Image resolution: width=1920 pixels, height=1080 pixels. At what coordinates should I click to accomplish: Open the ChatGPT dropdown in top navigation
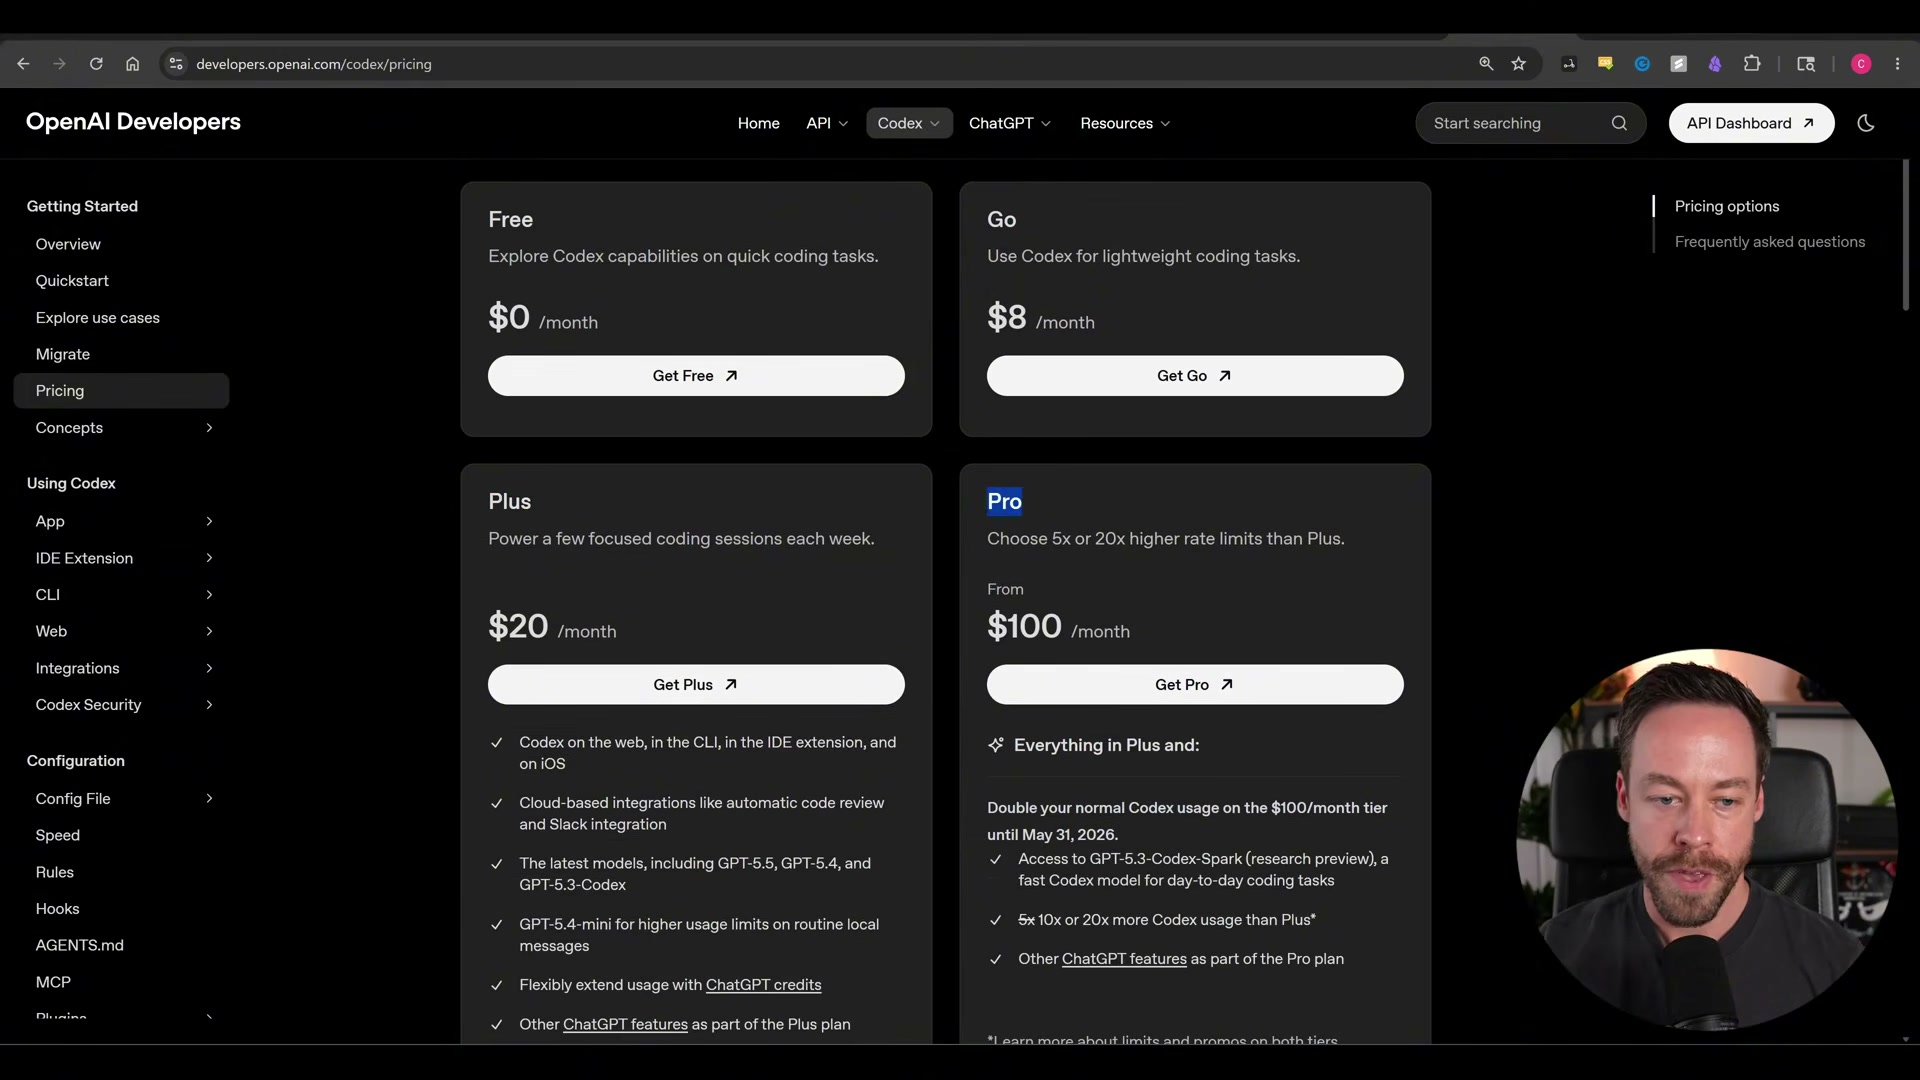[x=1010, y=123]
